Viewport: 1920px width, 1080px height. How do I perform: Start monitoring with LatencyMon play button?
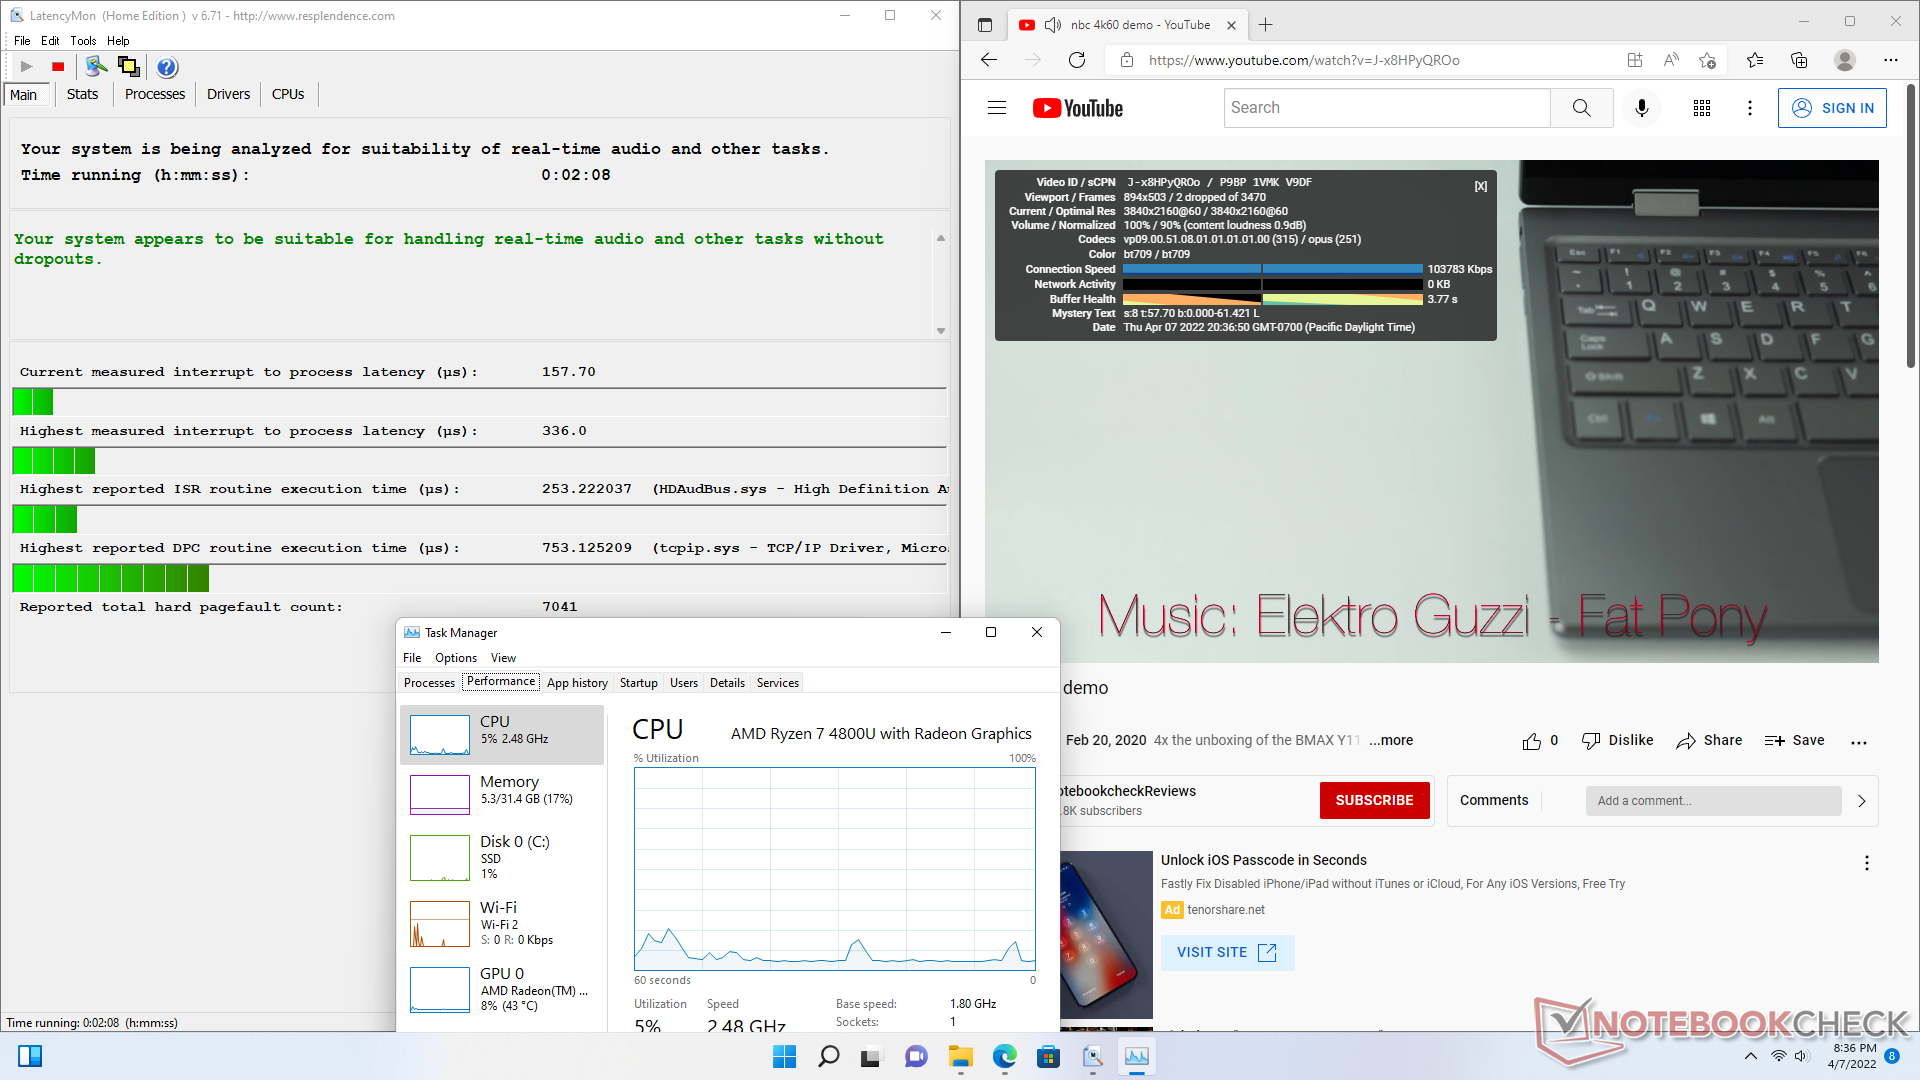pyautogui.click(x=27, y=67)
